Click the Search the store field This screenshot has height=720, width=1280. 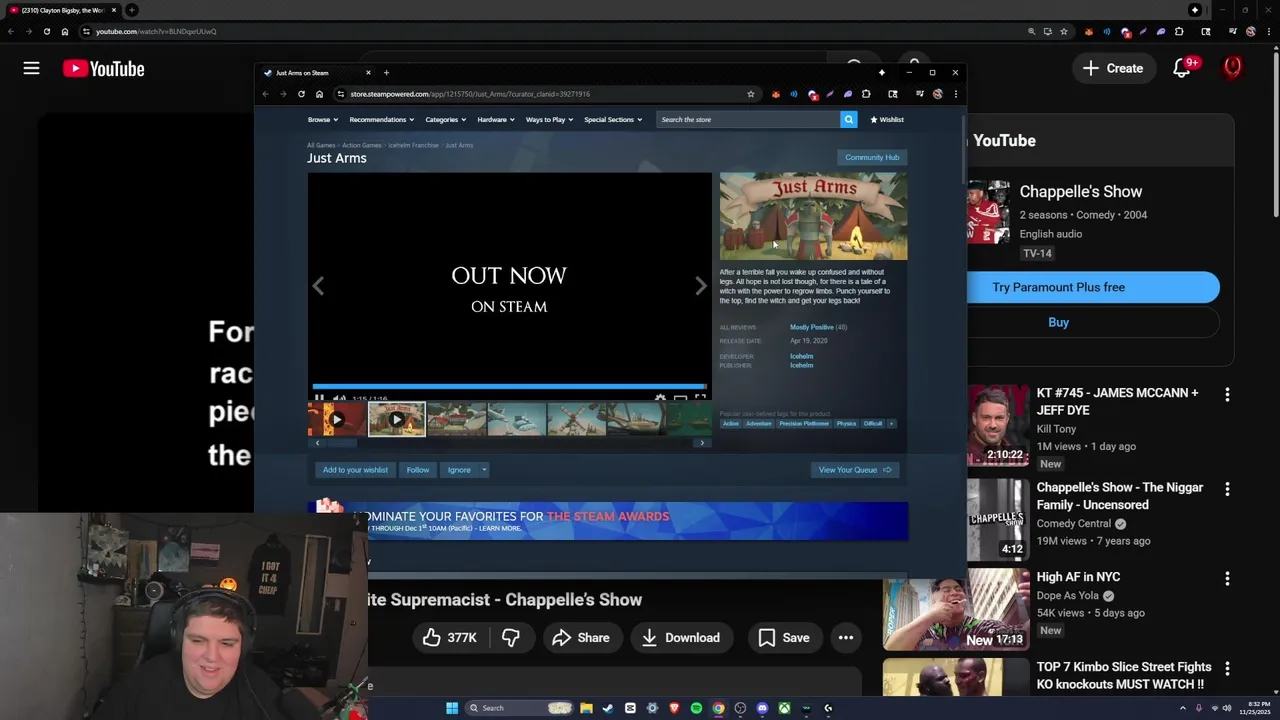748,120
